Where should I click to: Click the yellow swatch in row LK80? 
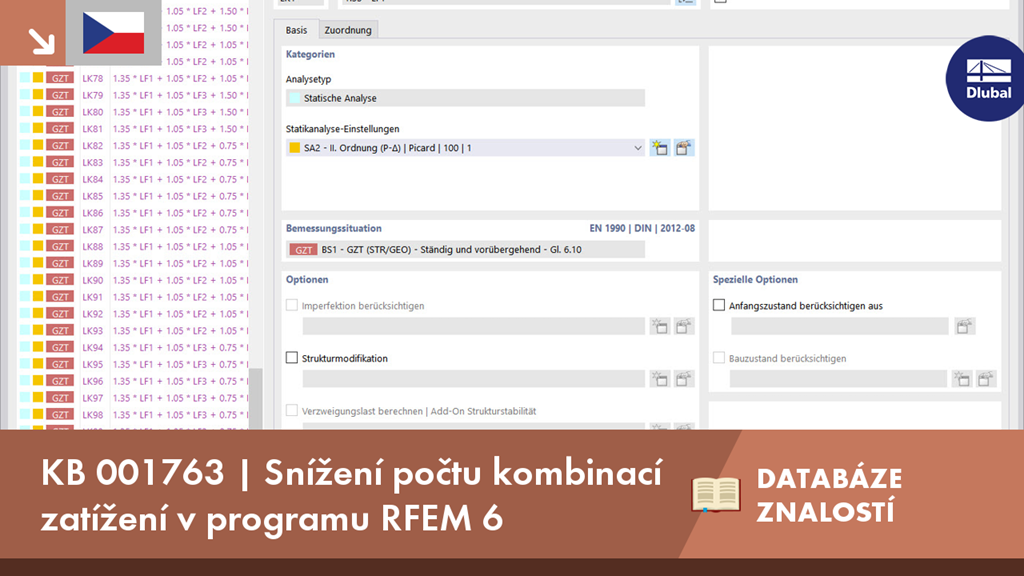point(39,112)
